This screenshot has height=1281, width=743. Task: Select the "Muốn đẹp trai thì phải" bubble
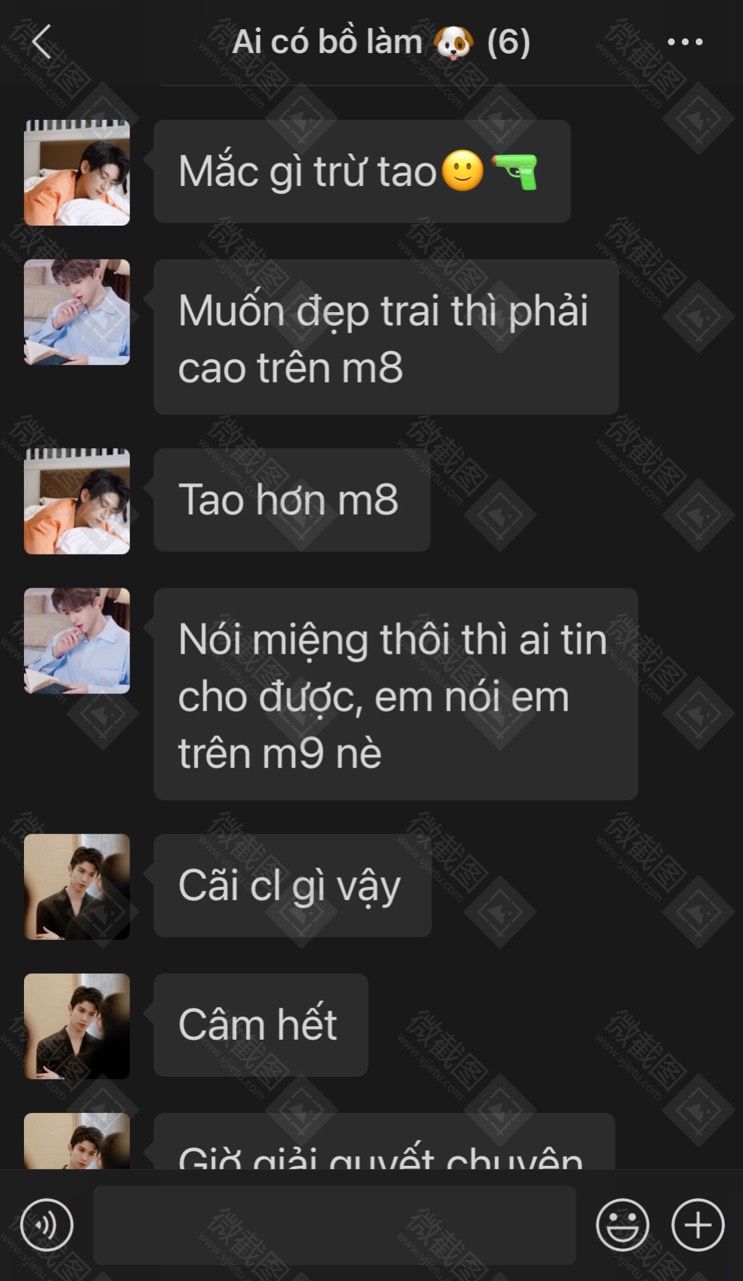coord(386,337)
